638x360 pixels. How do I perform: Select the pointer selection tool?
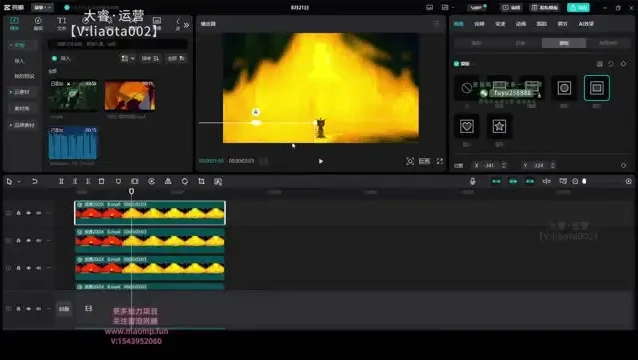pyautogui.click(x=9, y=181)
